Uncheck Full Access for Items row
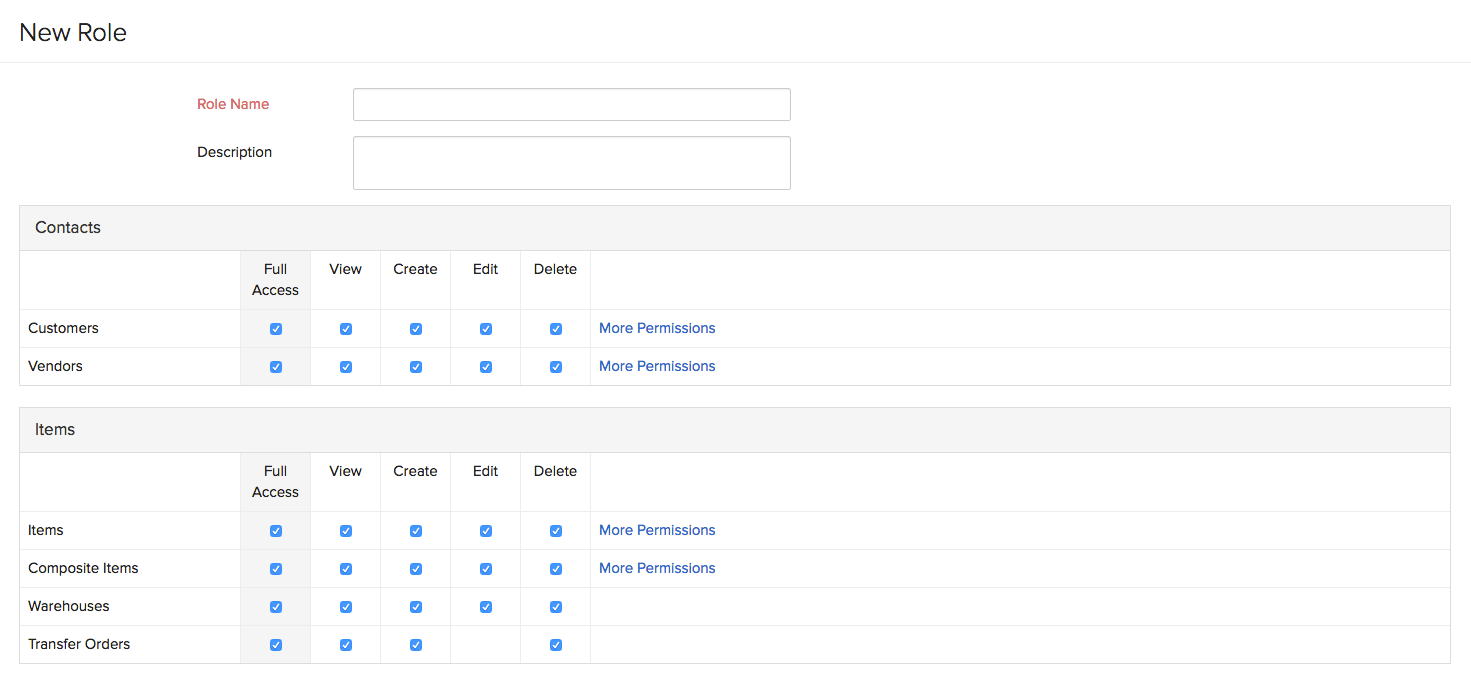 coord(276,531)
